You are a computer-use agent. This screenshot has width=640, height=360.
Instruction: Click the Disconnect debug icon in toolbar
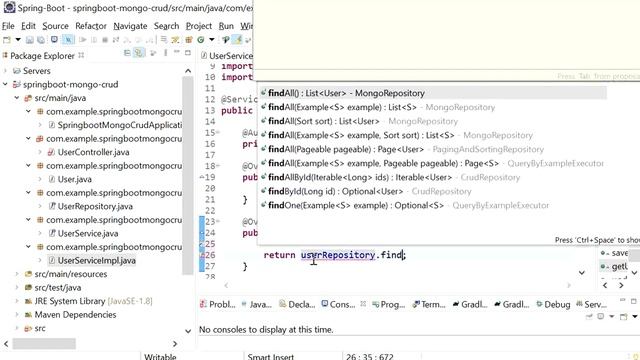click(116, 40)
